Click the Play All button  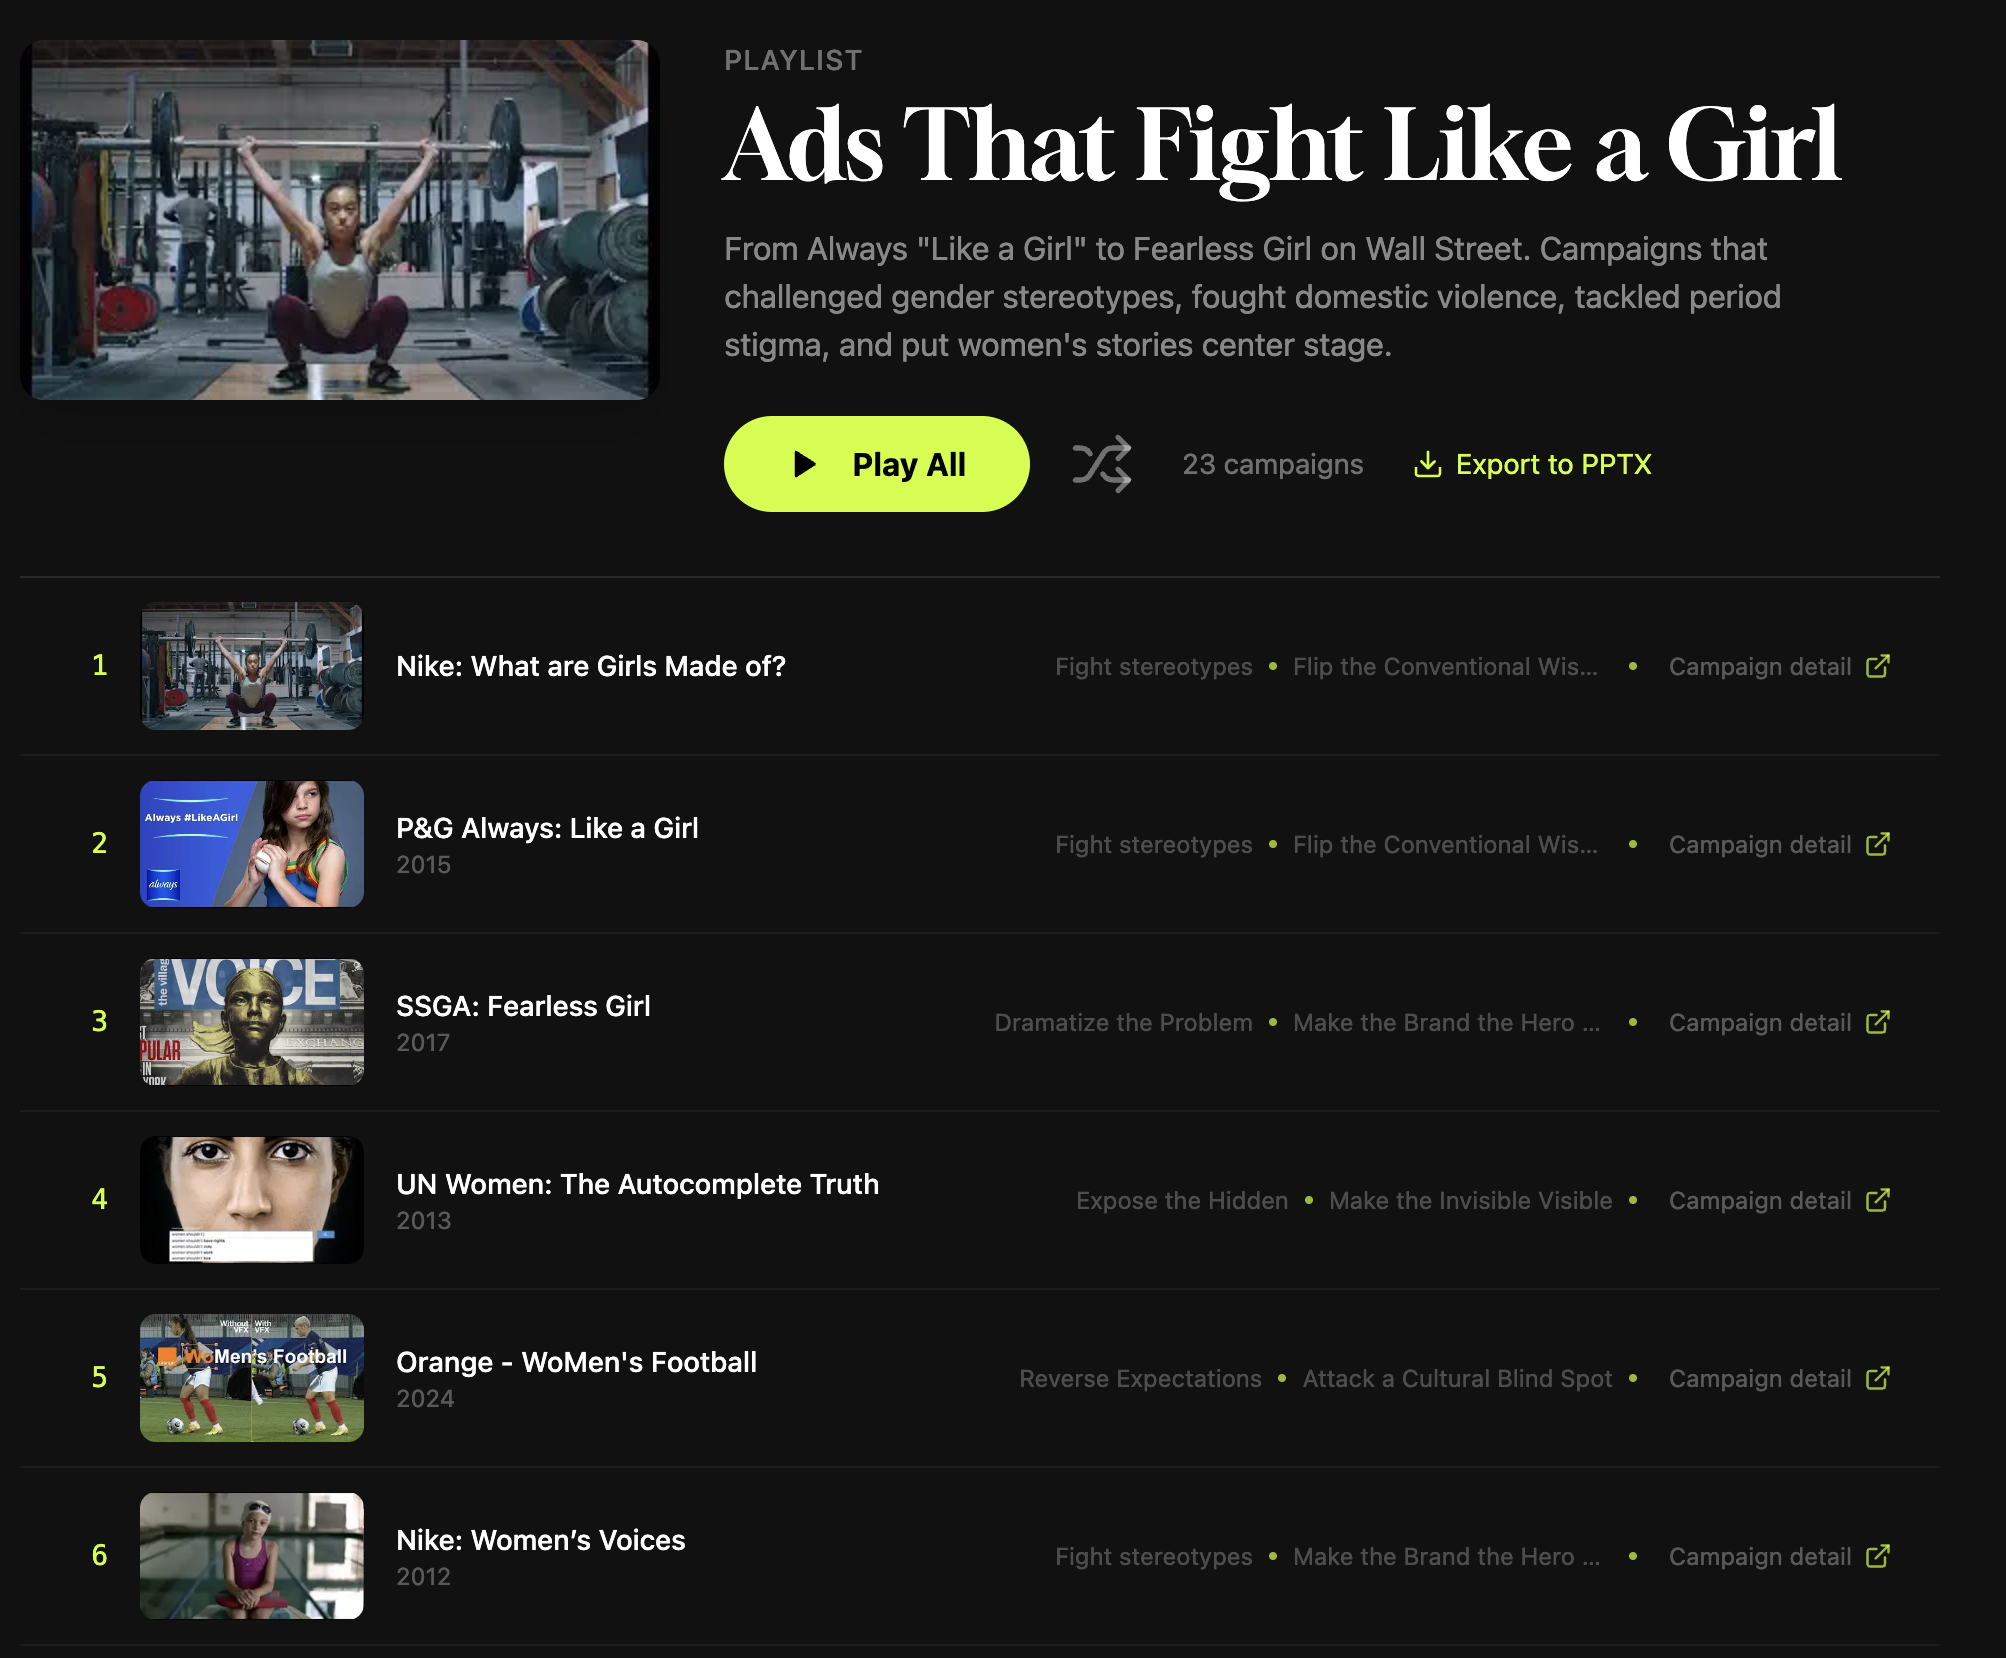(876, 464)
